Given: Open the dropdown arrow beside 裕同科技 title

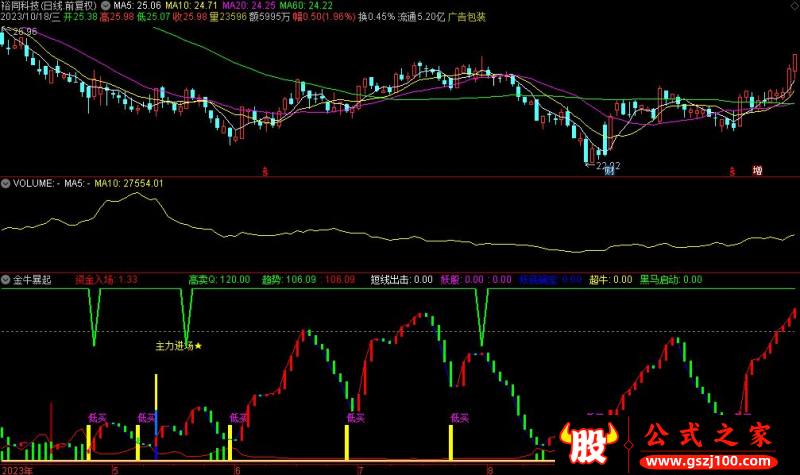Looking at the screenshot, I should [x=106, y=6].
